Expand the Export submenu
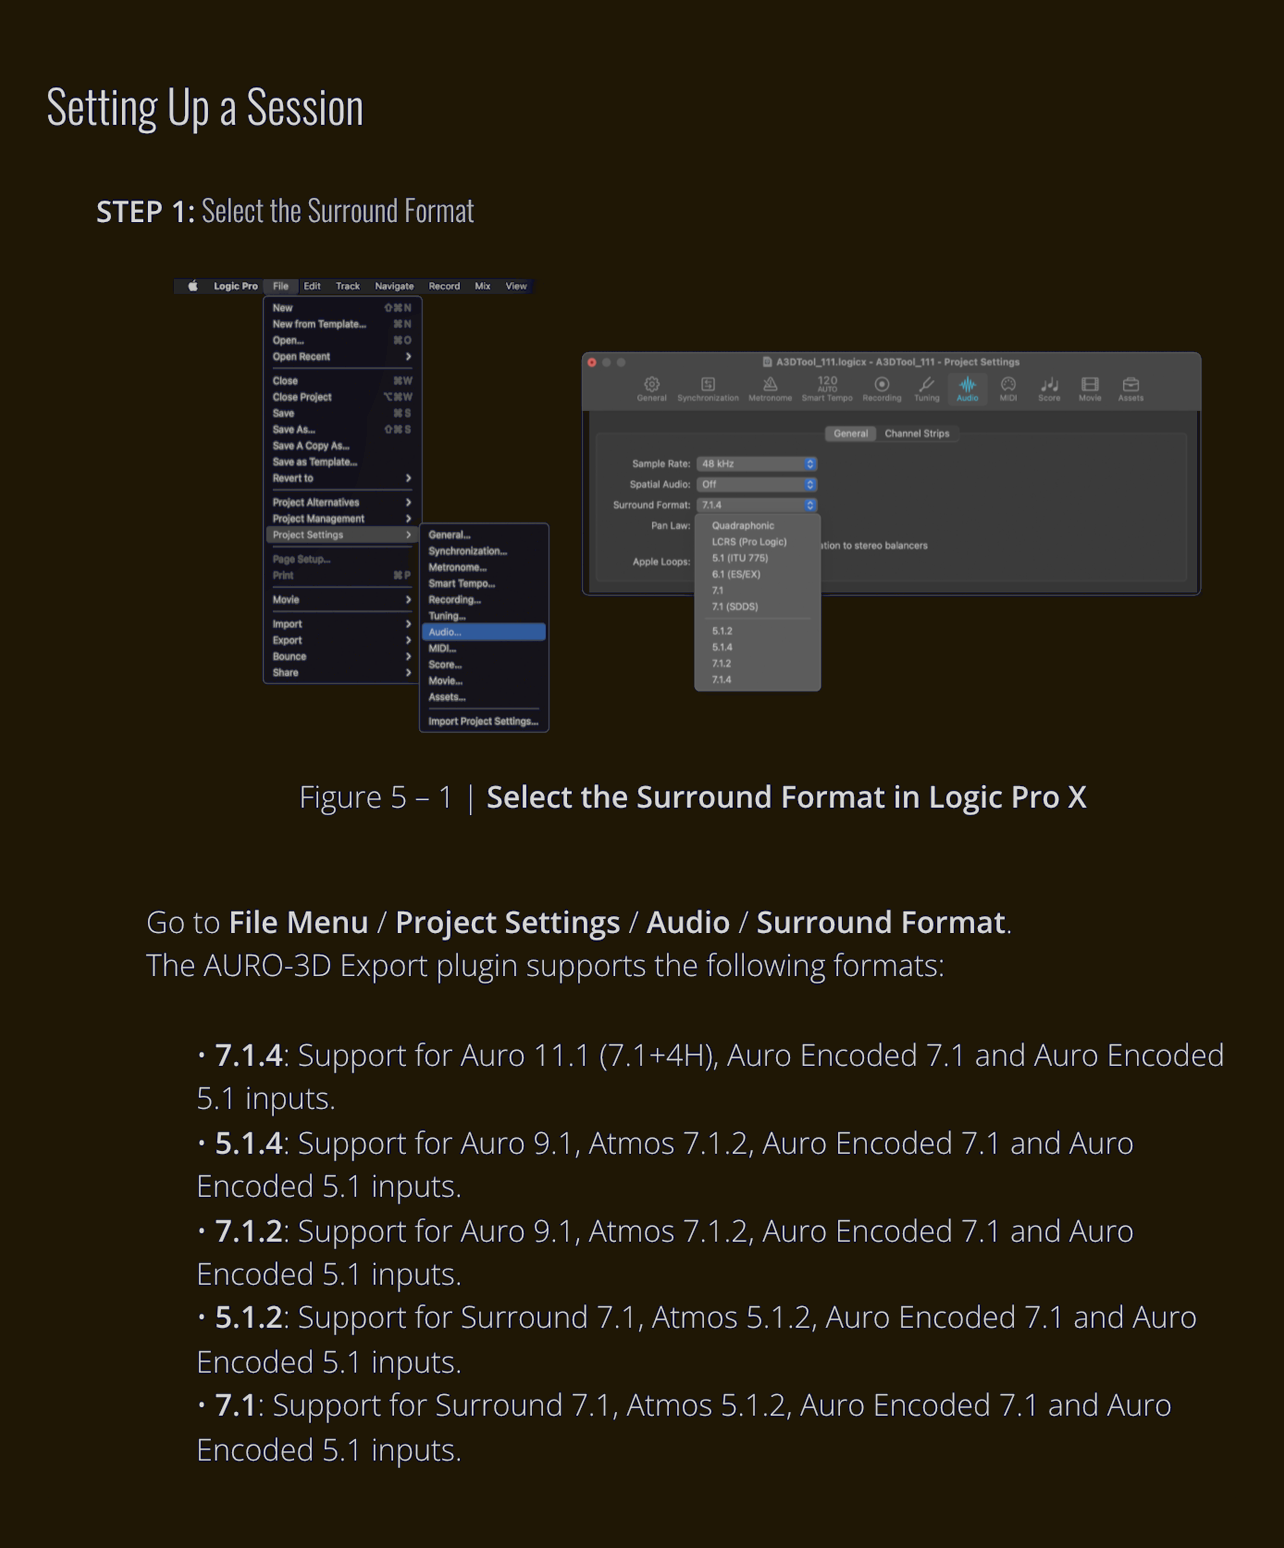Screen dimensions: 1284x1548 point(341,640)
